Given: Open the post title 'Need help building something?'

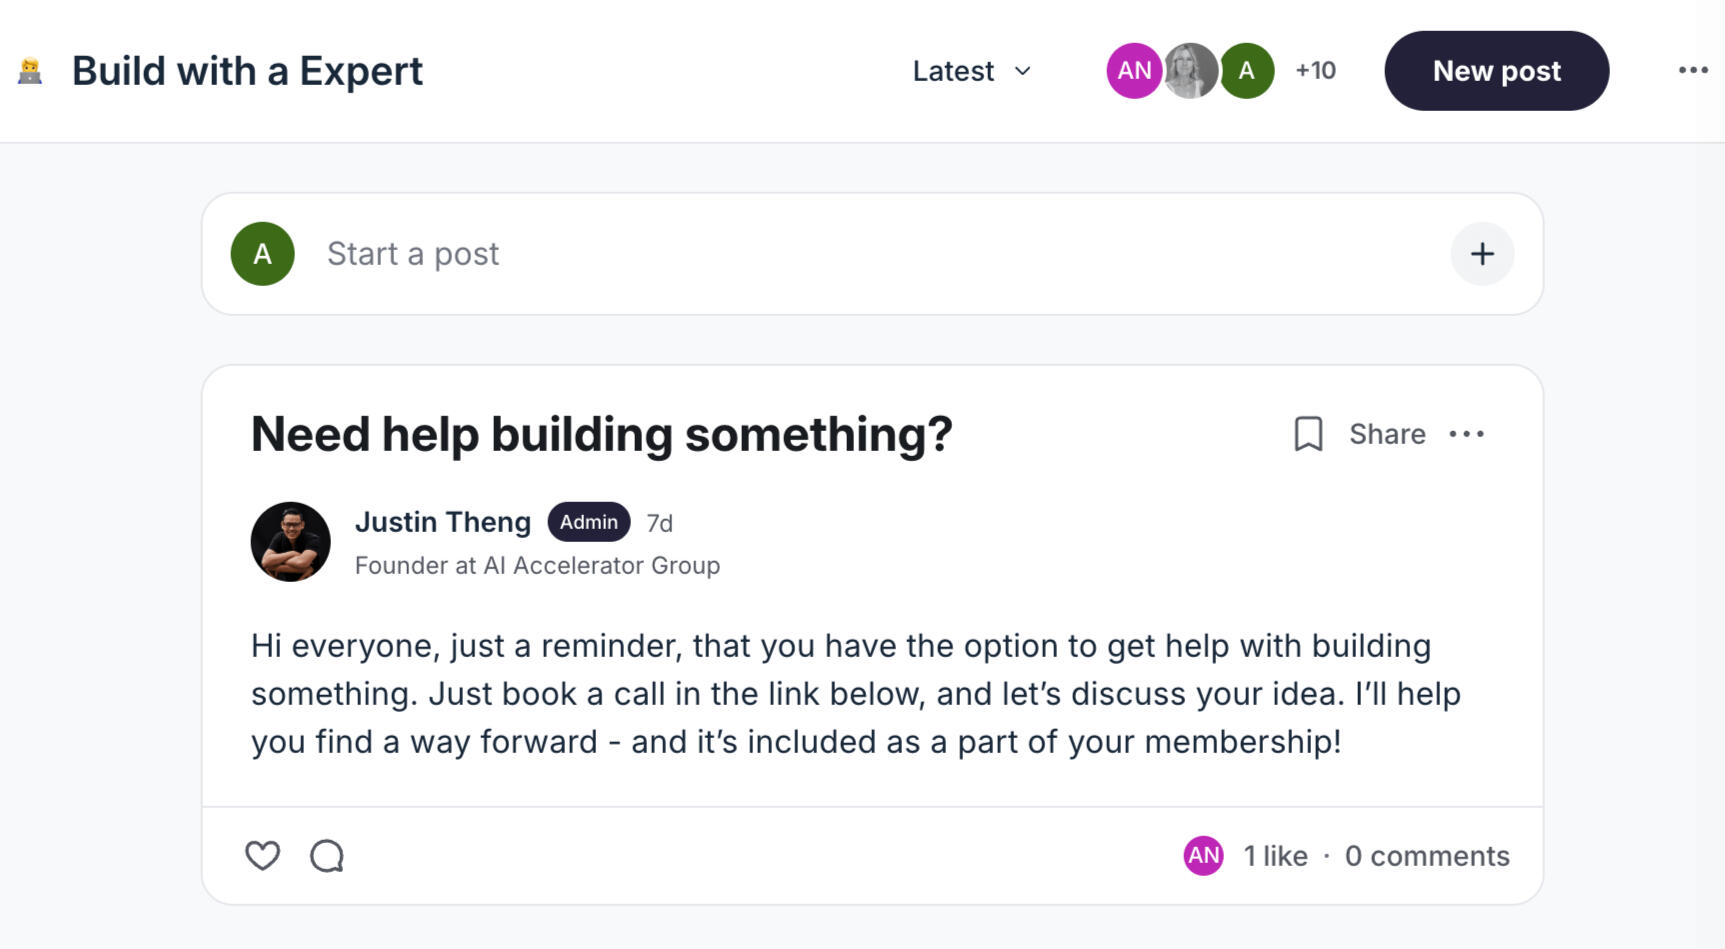Looking at the screenshot, I should (601, 434).
